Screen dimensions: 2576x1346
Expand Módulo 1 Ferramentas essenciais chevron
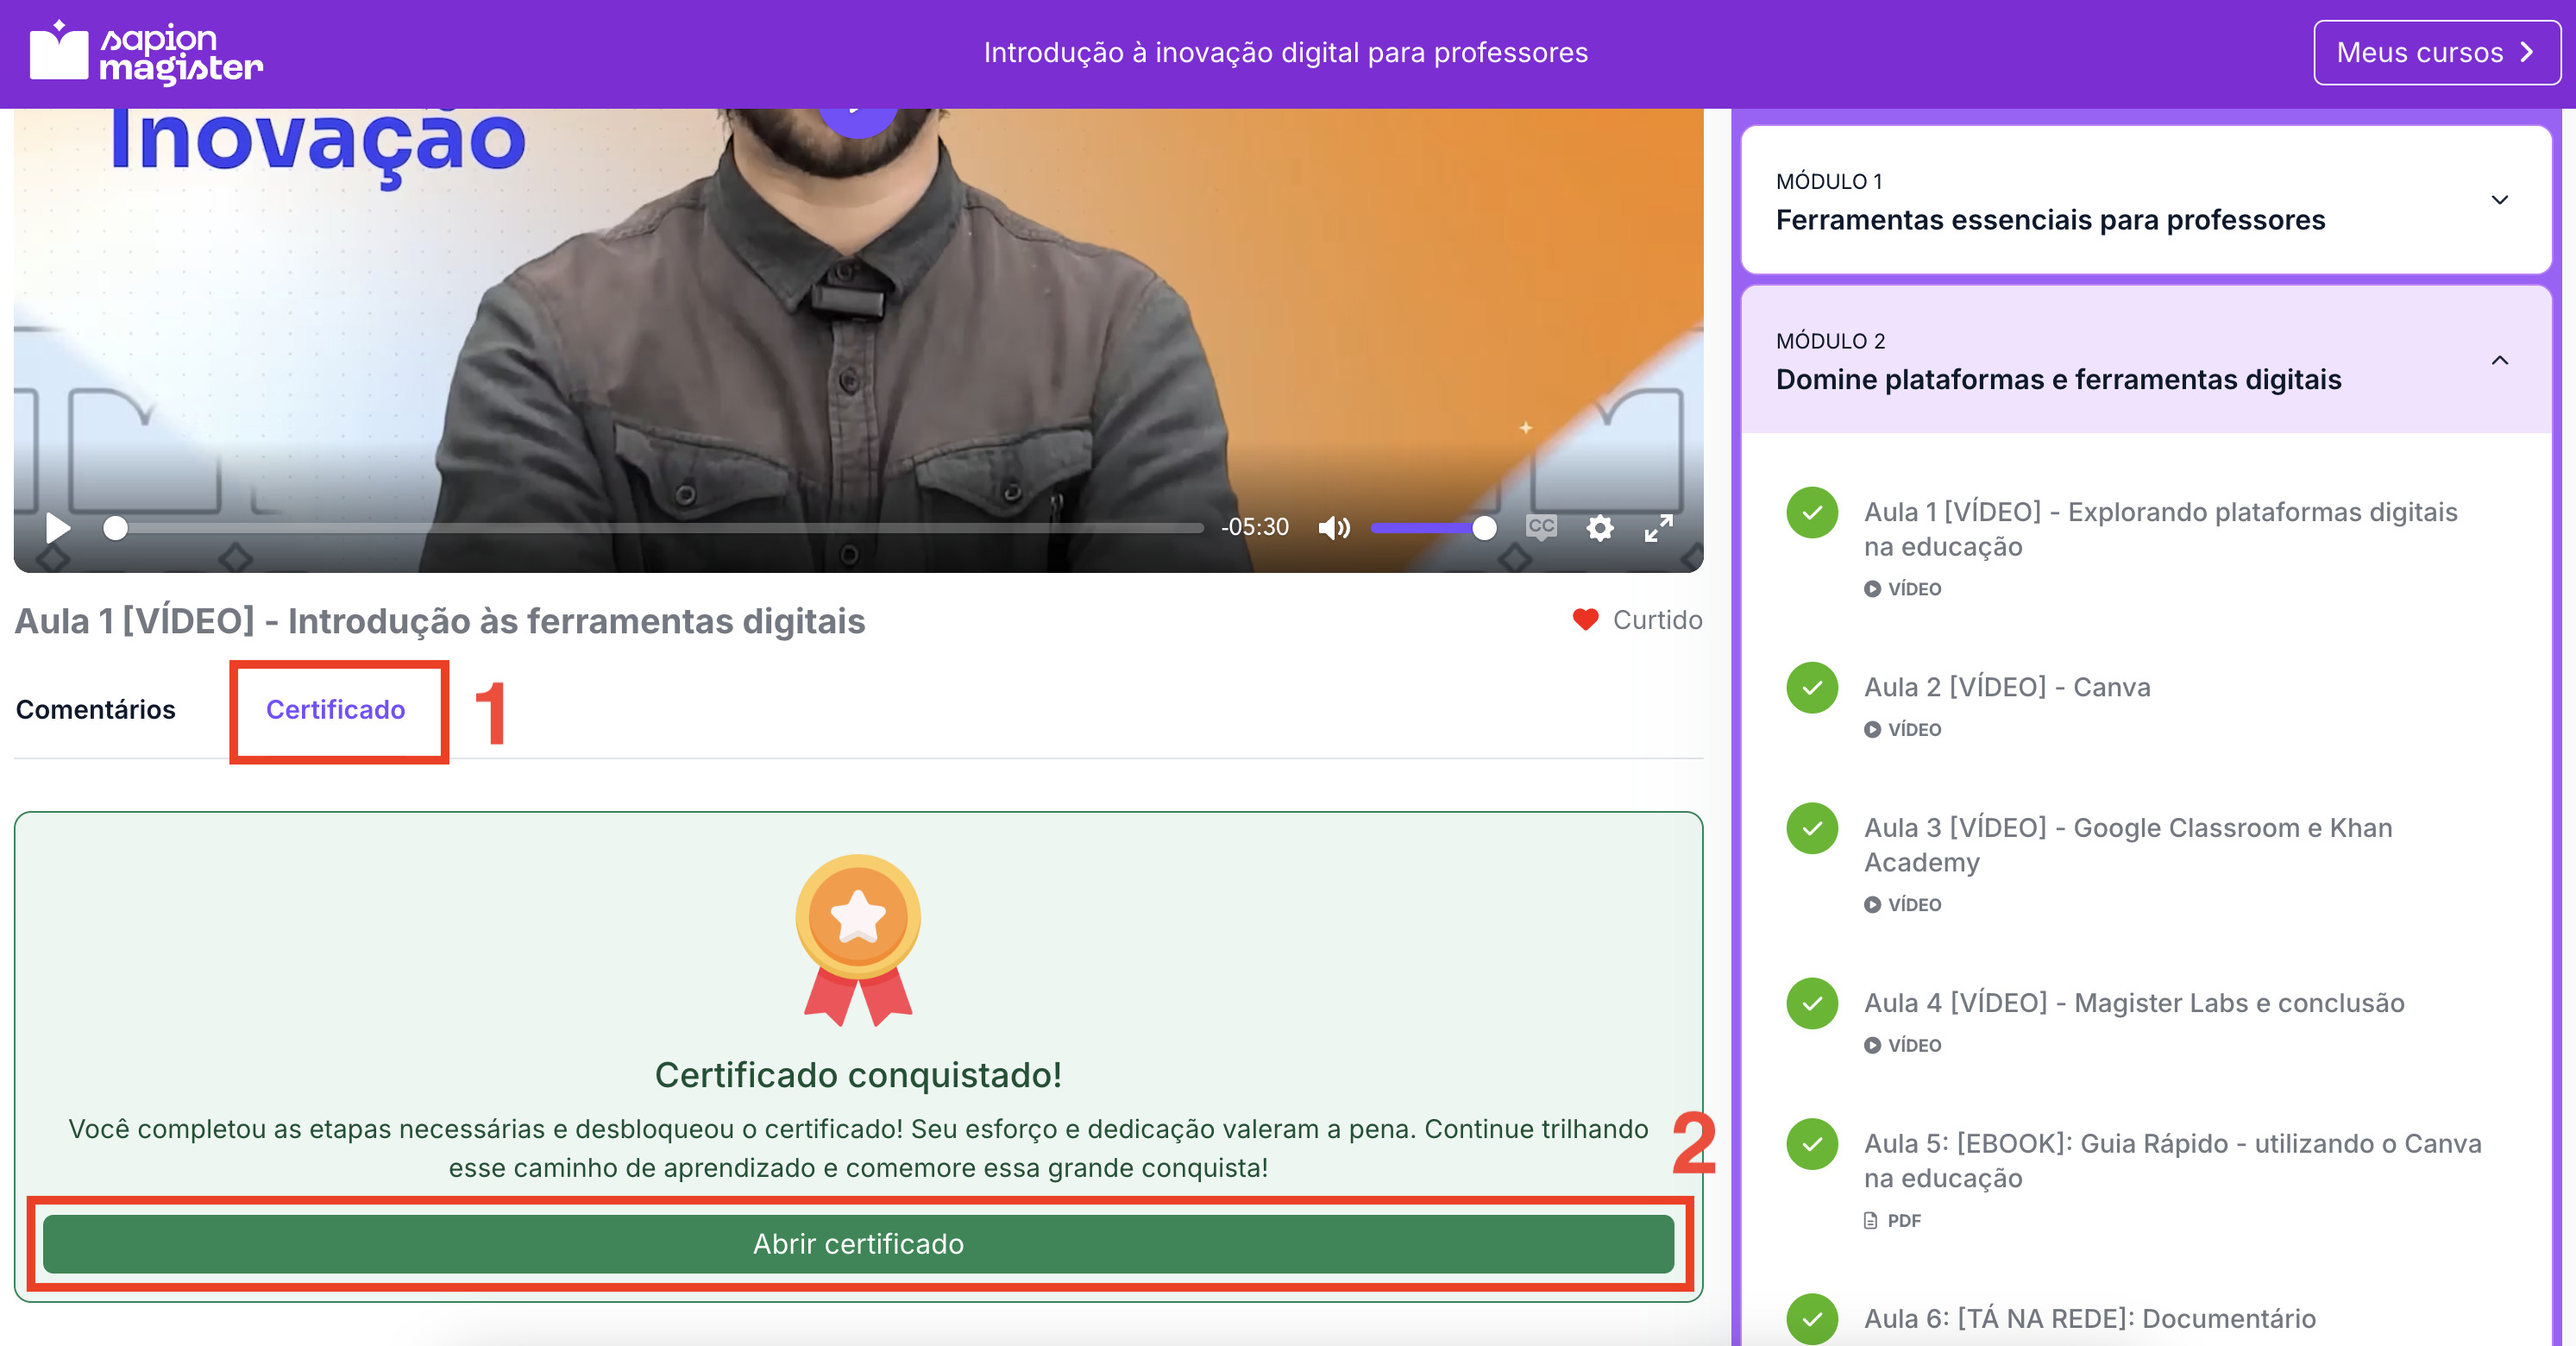coord(2499,200)
